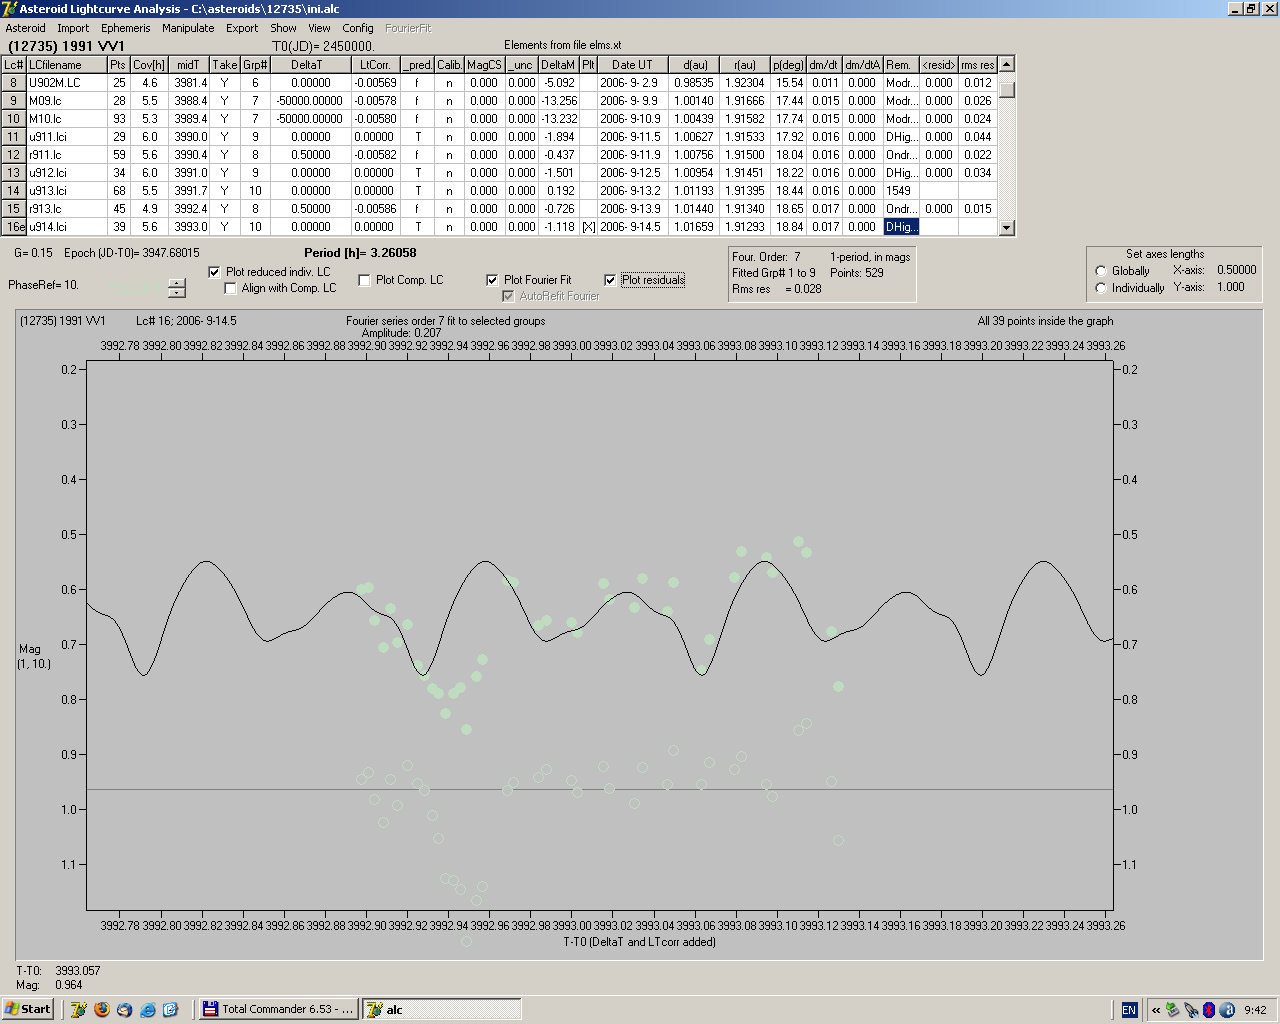
Task: Open the Manipulate menu
Action: coord(188,28)
